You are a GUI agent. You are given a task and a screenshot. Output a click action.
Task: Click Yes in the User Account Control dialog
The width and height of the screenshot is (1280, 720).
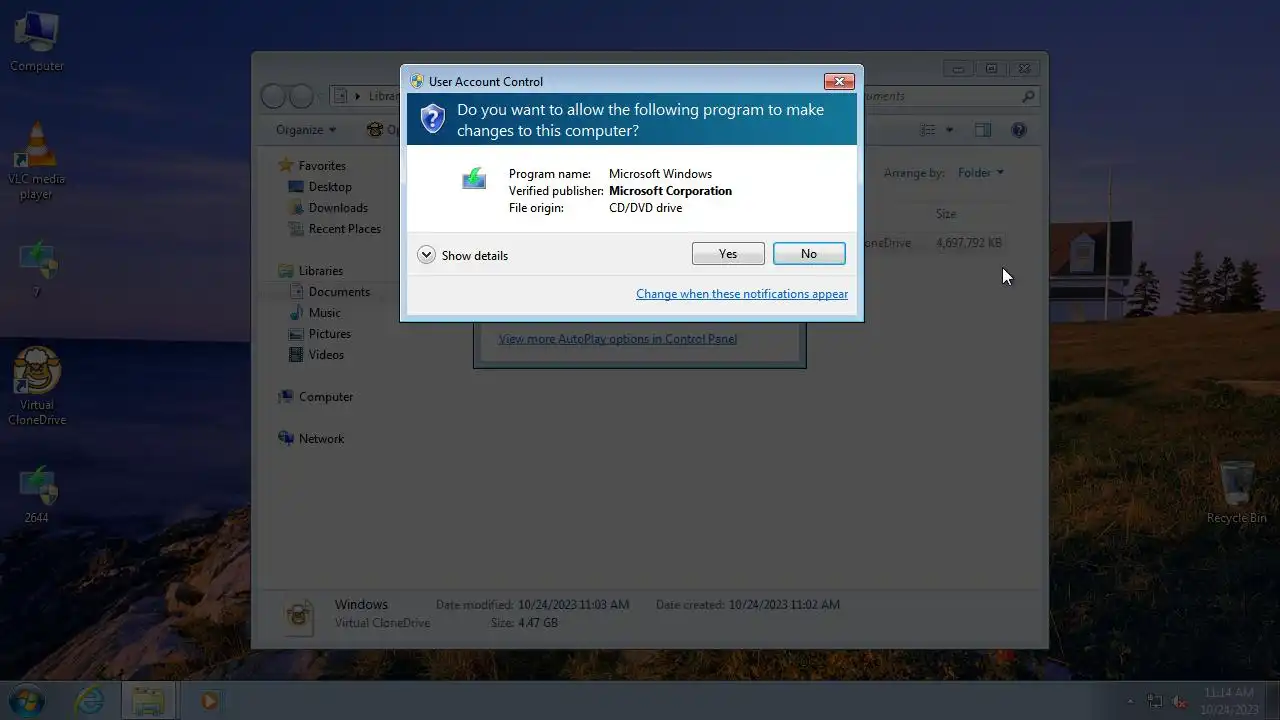[x=728, y=254]
